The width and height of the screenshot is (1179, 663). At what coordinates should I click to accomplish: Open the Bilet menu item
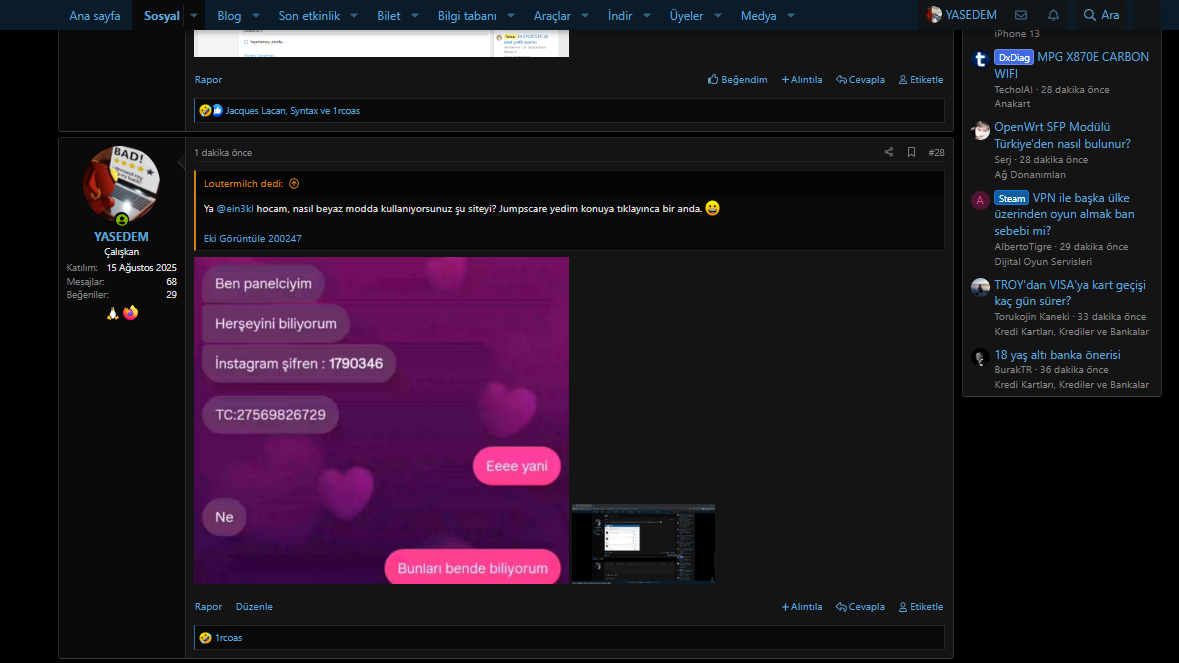pos(389,15)
